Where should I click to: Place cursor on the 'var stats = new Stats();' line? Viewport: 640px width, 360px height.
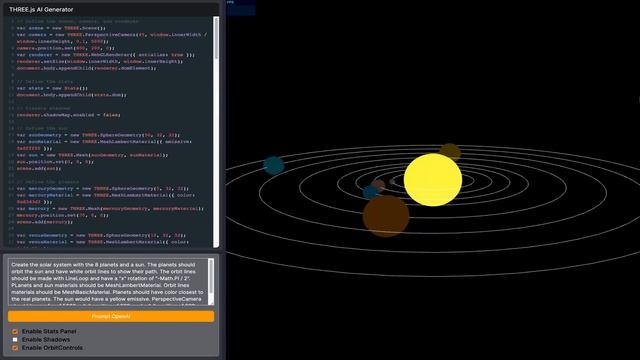pyautogui.click(x=52, y=88)
